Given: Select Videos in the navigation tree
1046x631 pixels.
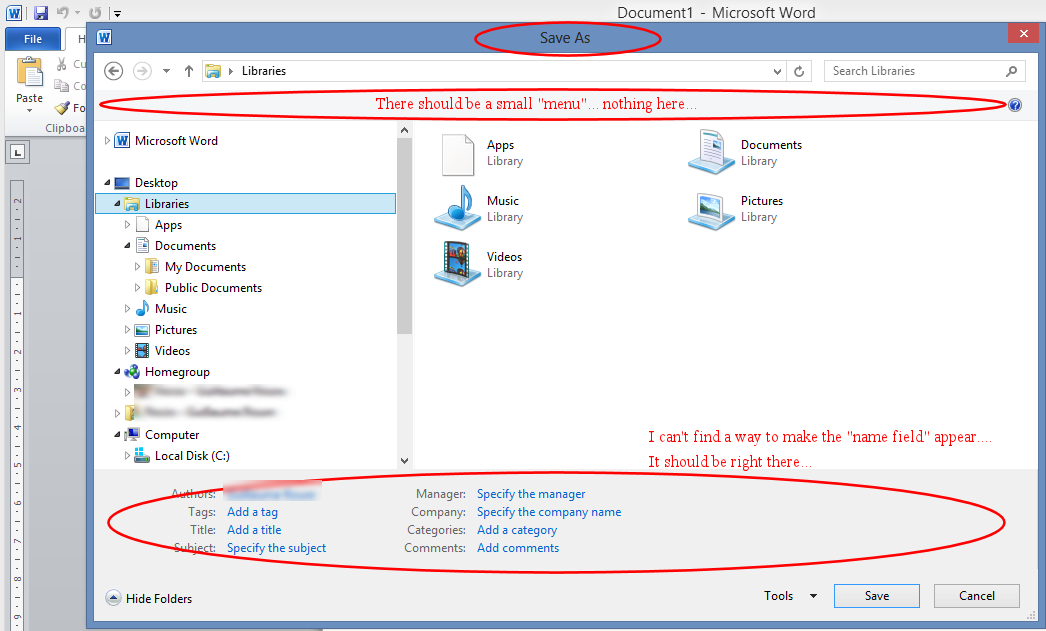Looking at the screenshot, I should (172, 351).
